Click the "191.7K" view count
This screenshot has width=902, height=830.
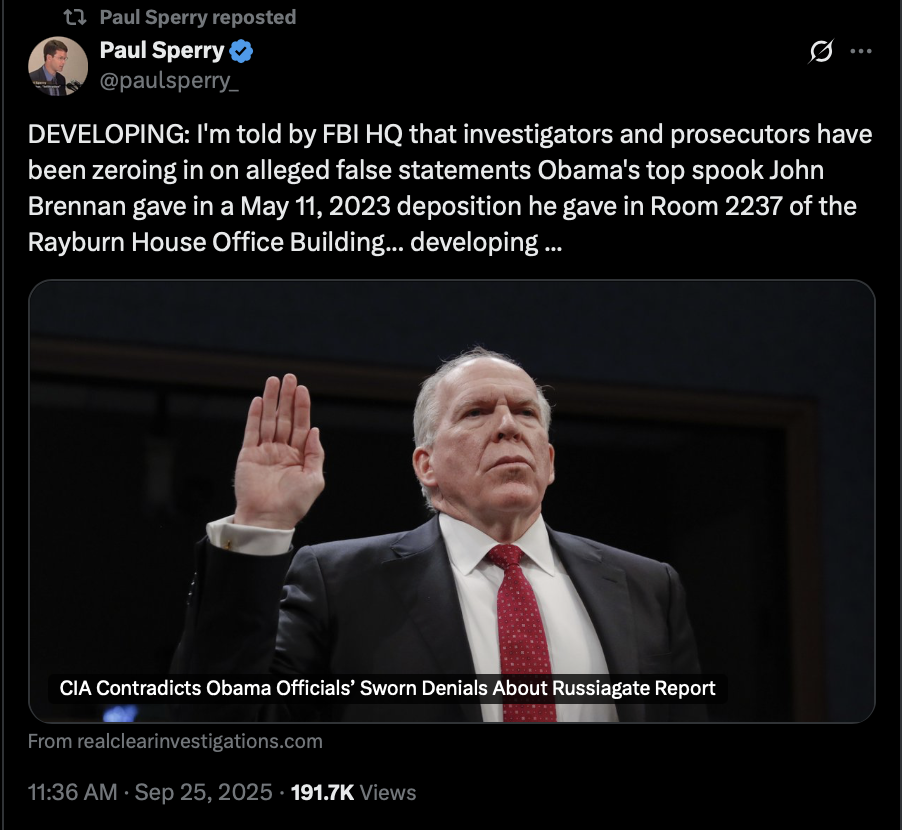pos(321,792)
